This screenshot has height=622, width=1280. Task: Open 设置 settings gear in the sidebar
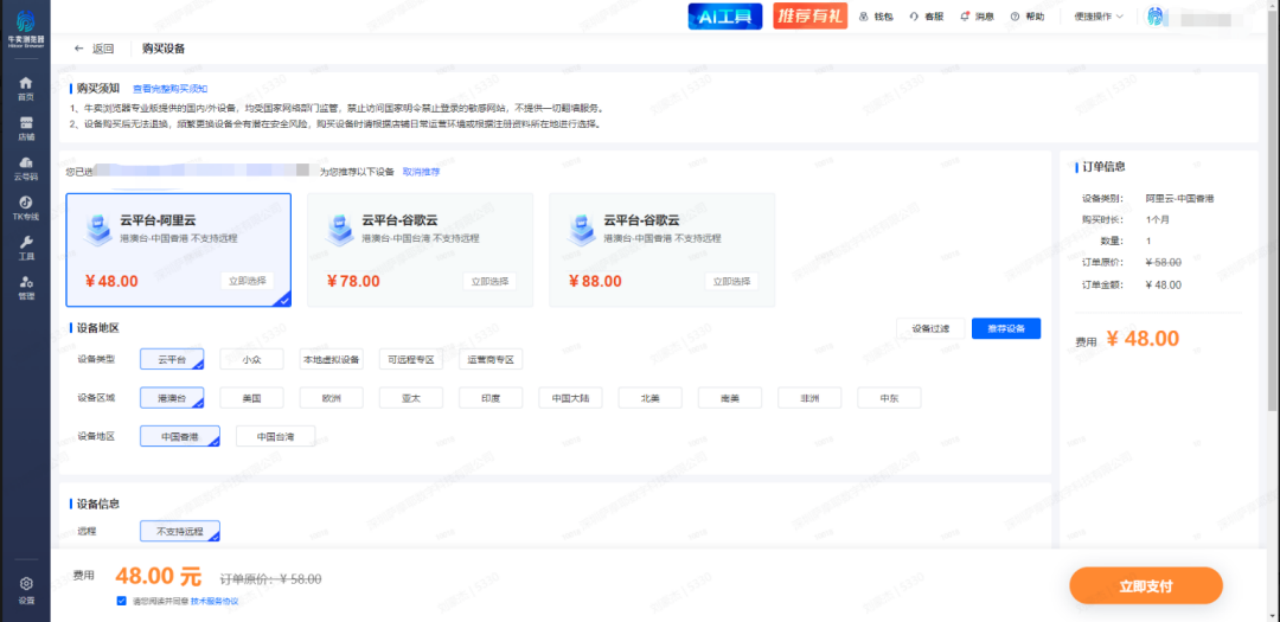point(25,590)
